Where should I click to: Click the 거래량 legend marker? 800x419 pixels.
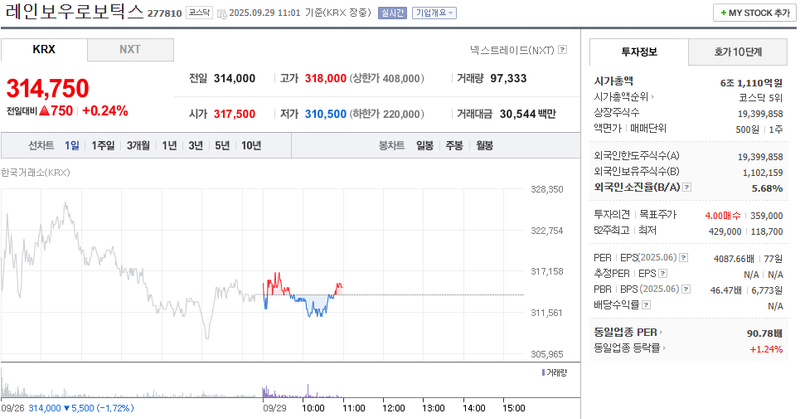pyautogui.click(x=543, y=373)
